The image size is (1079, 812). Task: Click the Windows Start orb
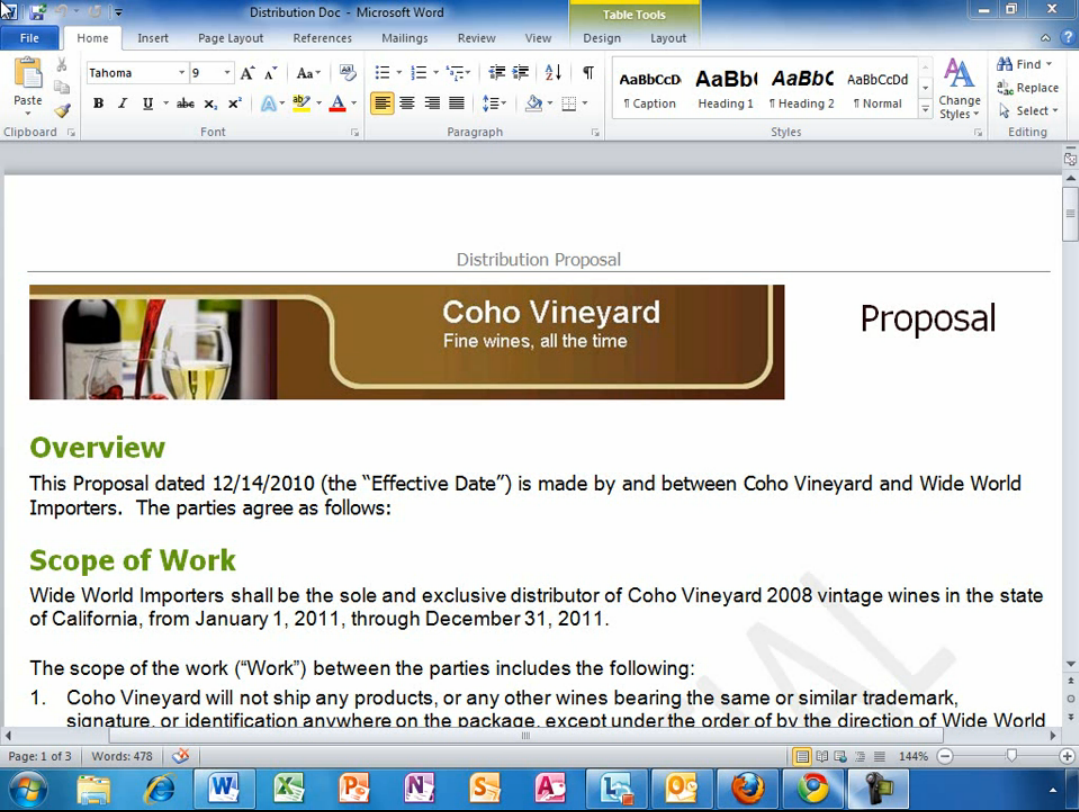(28, 789)
